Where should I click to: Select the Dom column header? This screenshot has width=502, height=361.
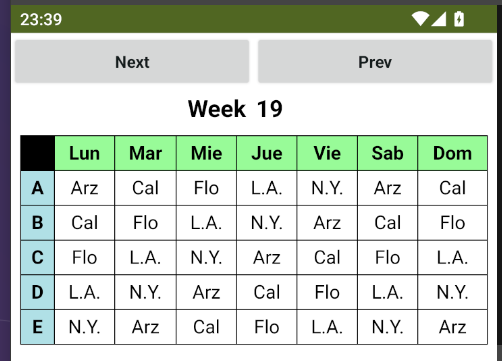point(453,153)
